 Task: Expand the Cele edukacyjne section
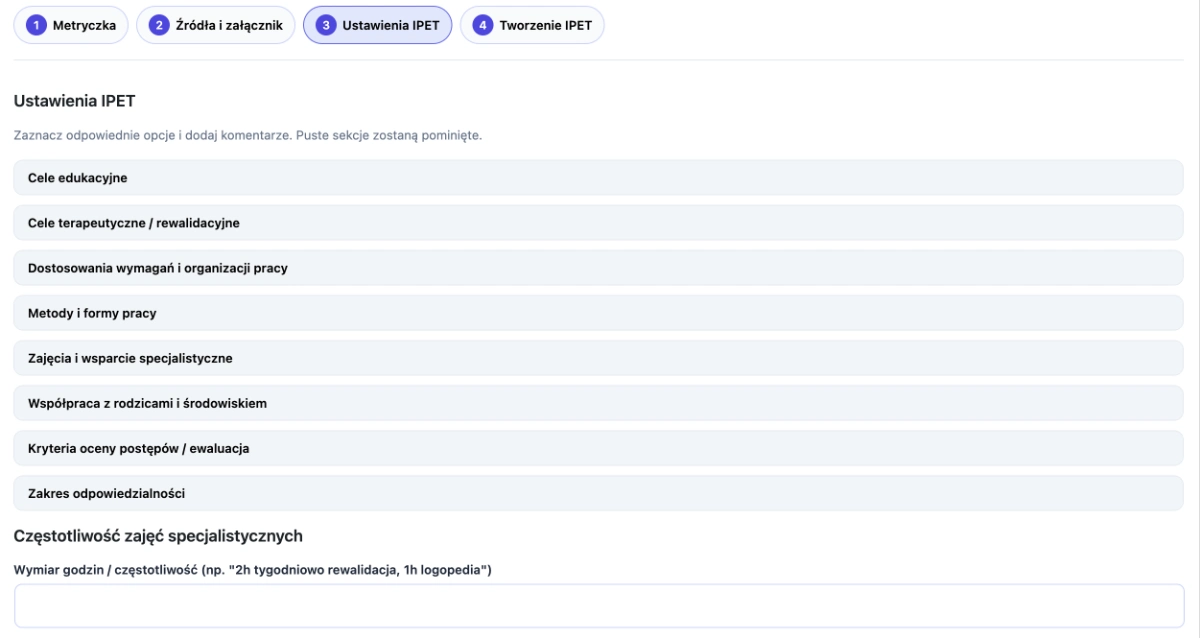[598, 178]
